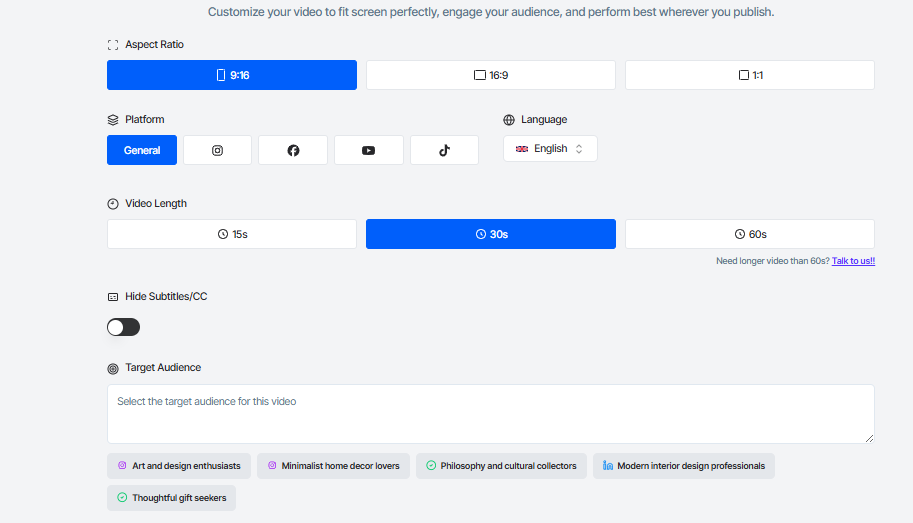Open the English language dropdown
The image size is (913, 523).
click(550, 148)
